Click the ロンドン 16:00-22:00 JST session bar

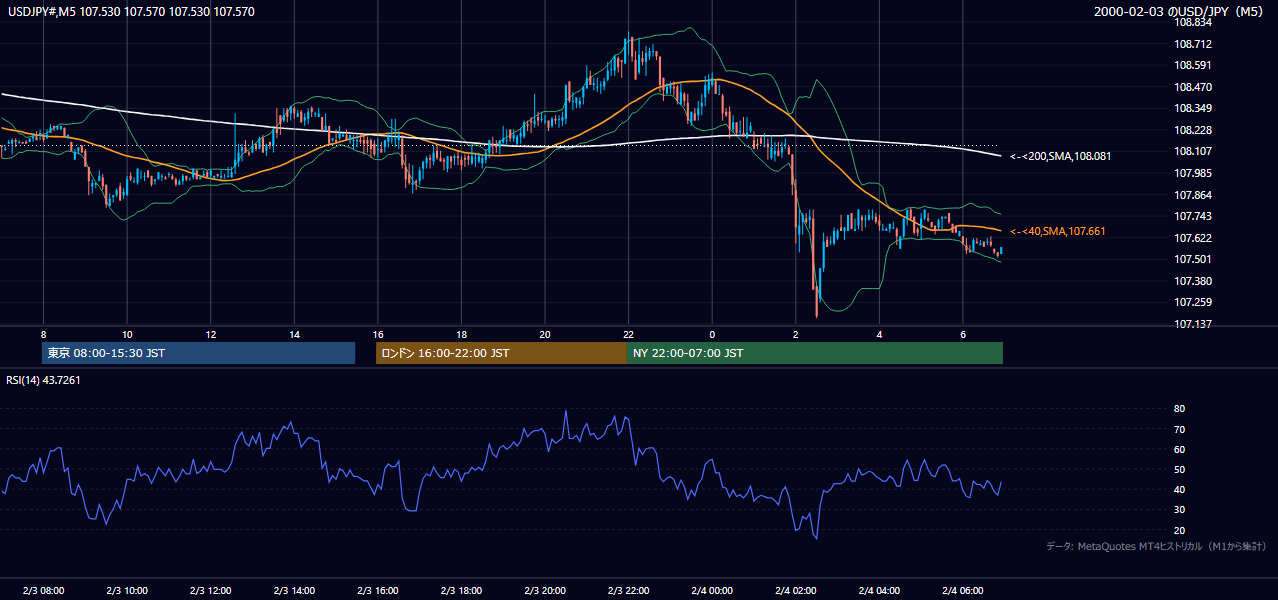tap(501, 353)
